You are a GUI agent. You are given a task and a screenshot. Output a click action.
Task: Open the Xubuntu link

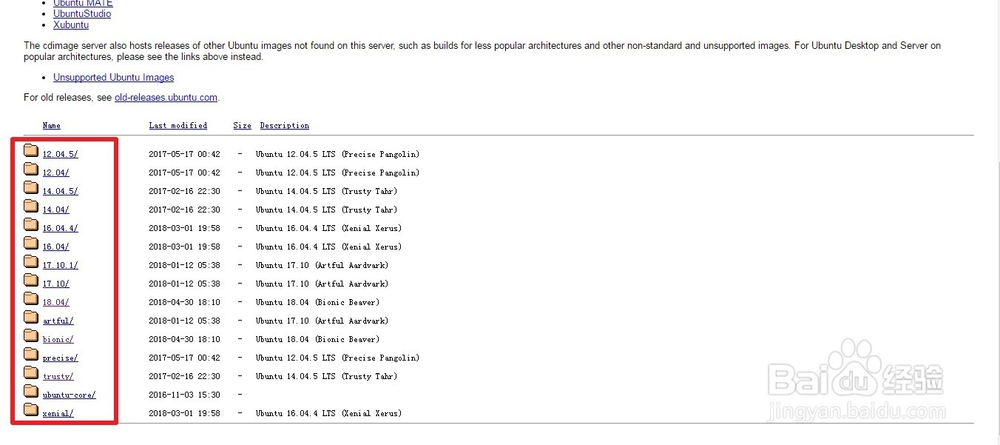(71, 25)
